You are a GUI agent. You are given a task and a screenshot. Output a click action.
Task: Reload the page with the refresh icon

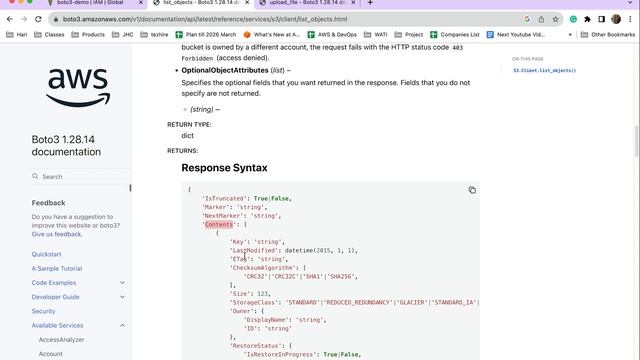(x=38, y=19)
